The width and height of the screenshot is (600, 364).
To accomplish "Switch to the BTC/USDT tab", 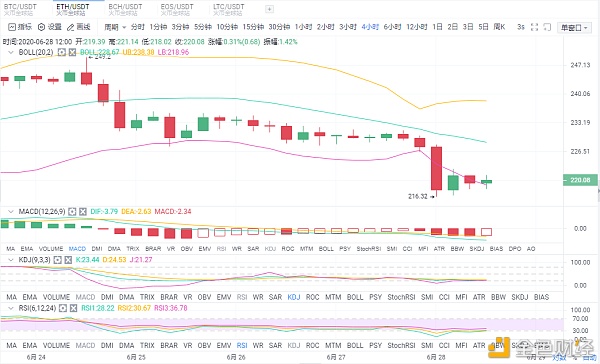I will (x=20, y=9).
